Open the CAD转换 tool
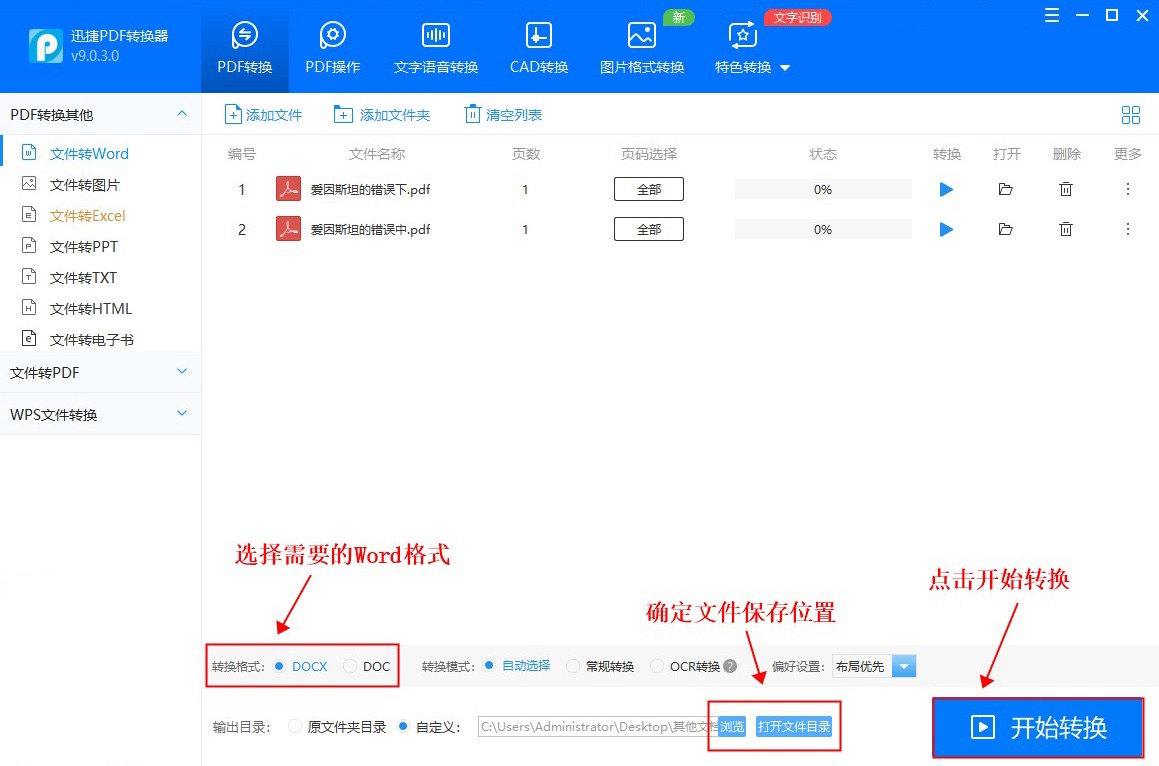1159x766 pixels. 538,46
